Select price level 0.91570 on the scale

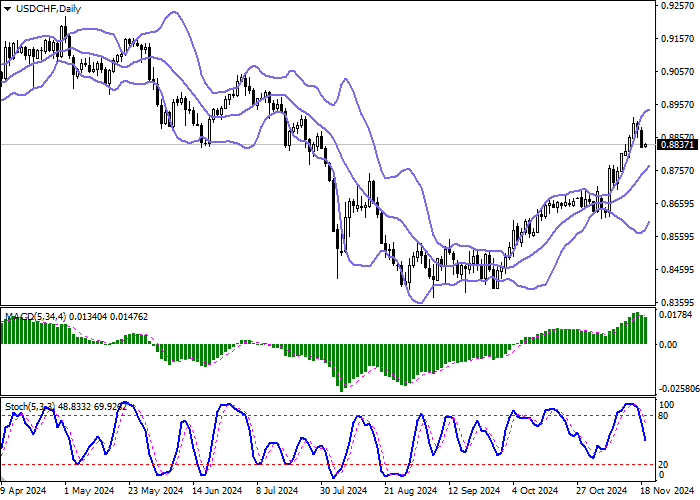[677, 39]
